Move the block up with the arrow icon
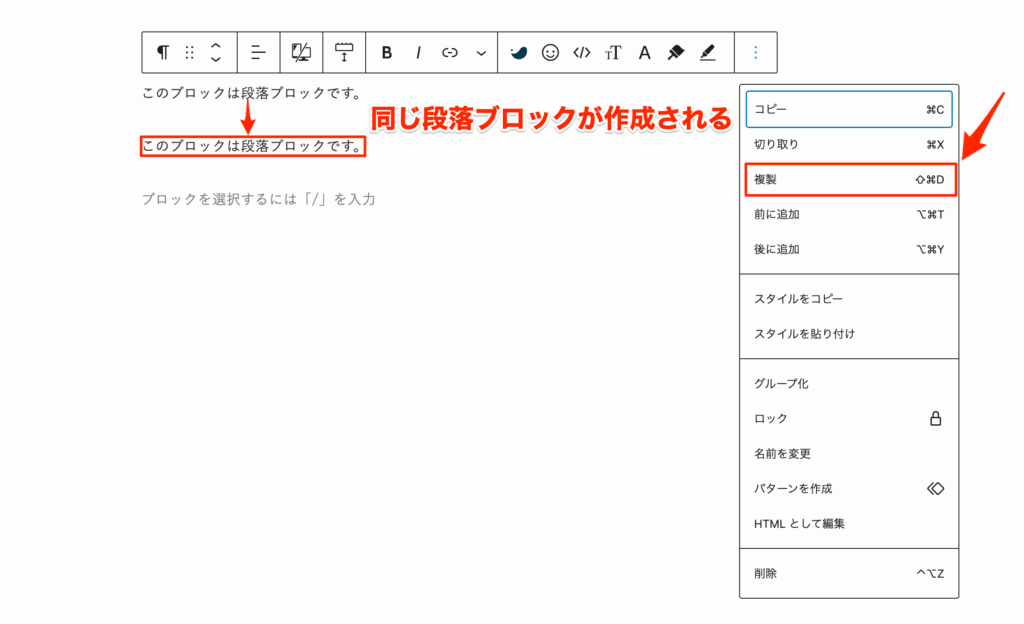The width and height of the screenshot is (1024, 624). click(x=215, y=45)
